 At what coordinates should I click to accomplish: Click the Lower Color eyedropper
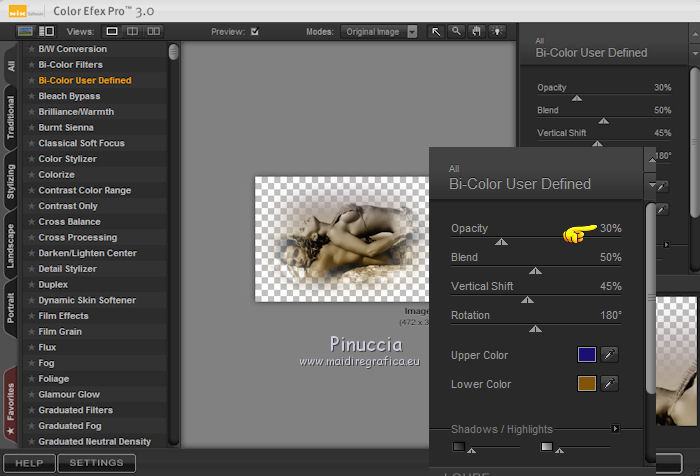tap(608, 384)
